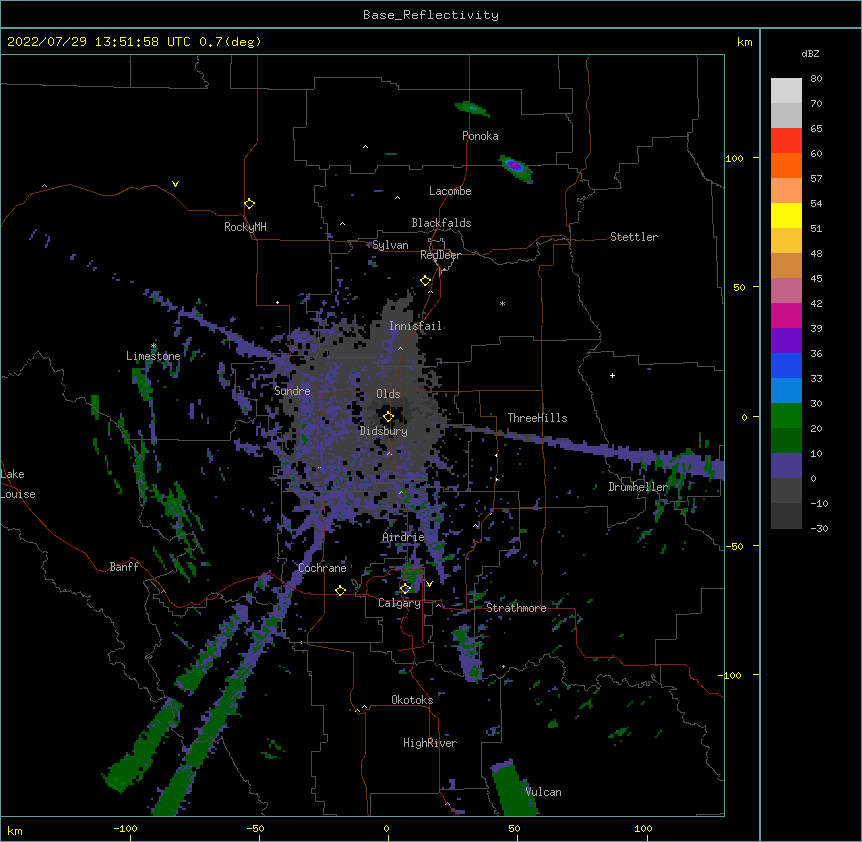
Task: Click the km unit label at bottom-left
Action: [15, 830]
